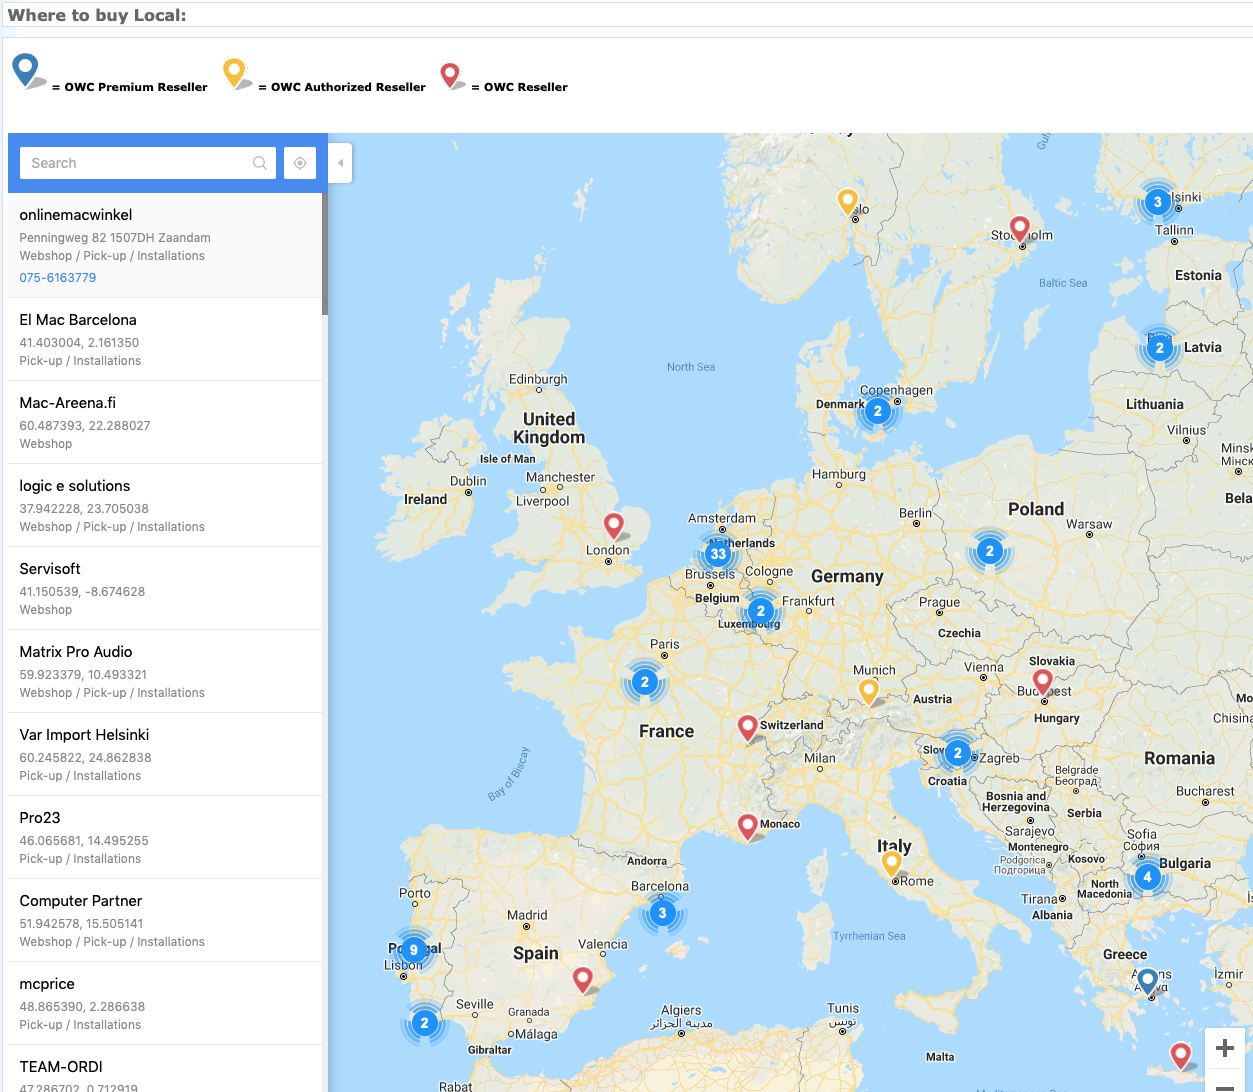This screenshot has height=1092, width=1253.
Task: Click the OWC Premium Reseller legend pin
Action: [28, 72]
